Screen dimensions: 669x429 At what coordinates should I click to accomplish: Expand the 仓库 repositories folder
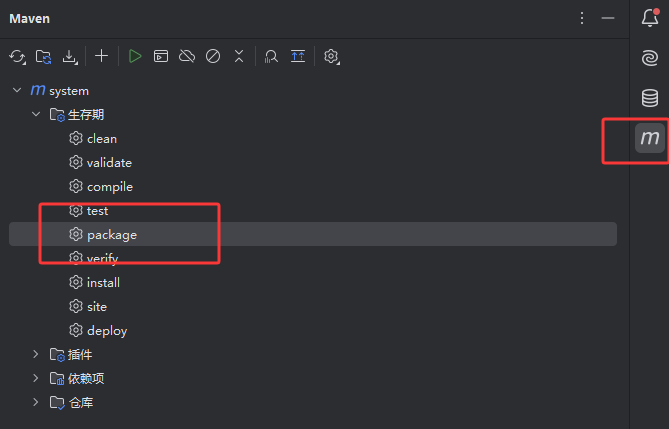tap(36, 402)
